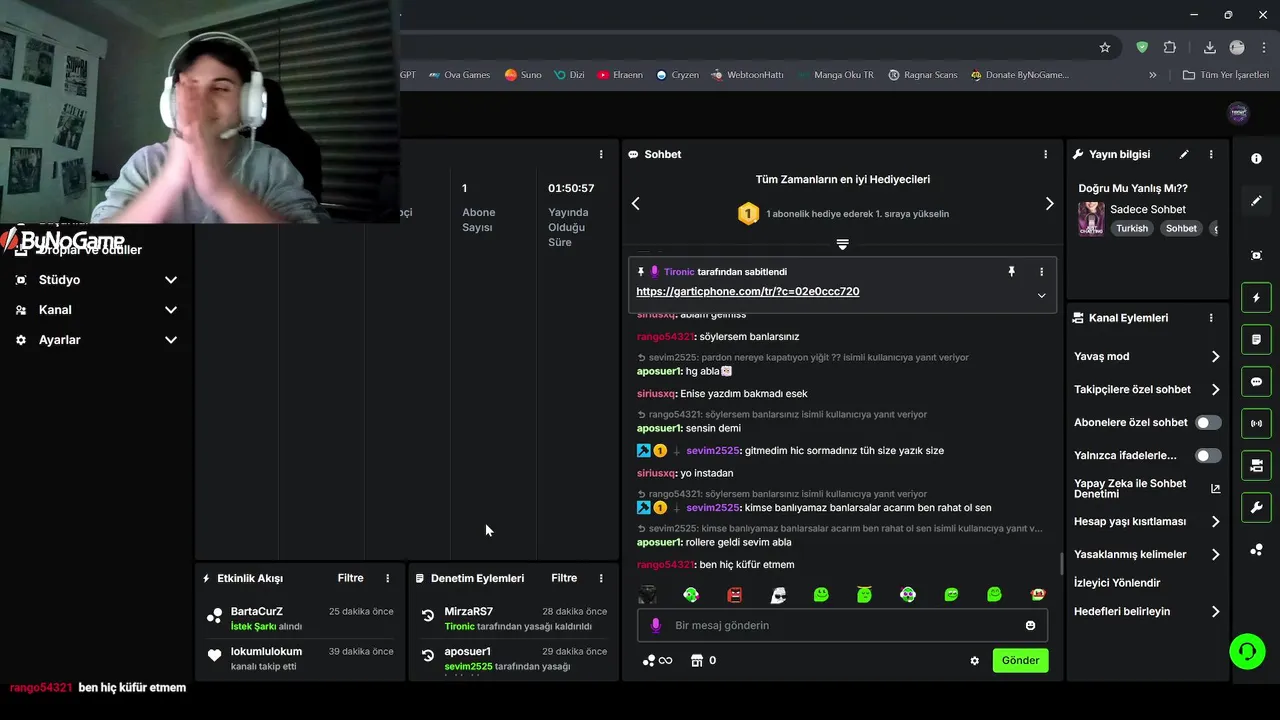
Task: Open the screen capture icon in right sidebar
Action: click(1257, 256)
